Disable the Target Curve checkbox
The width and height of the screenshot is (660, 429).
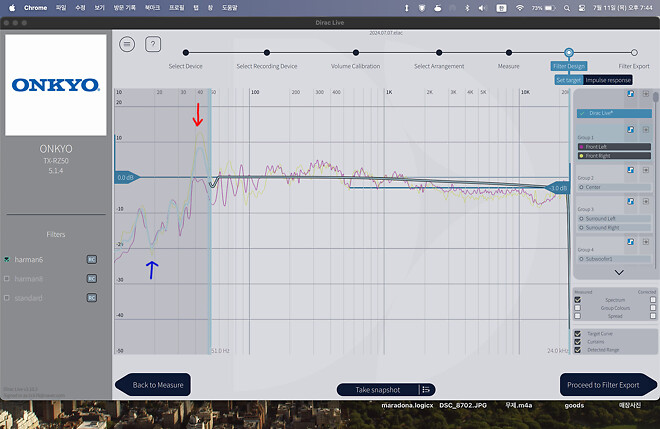pyautogui.click(x=577, y=333)
